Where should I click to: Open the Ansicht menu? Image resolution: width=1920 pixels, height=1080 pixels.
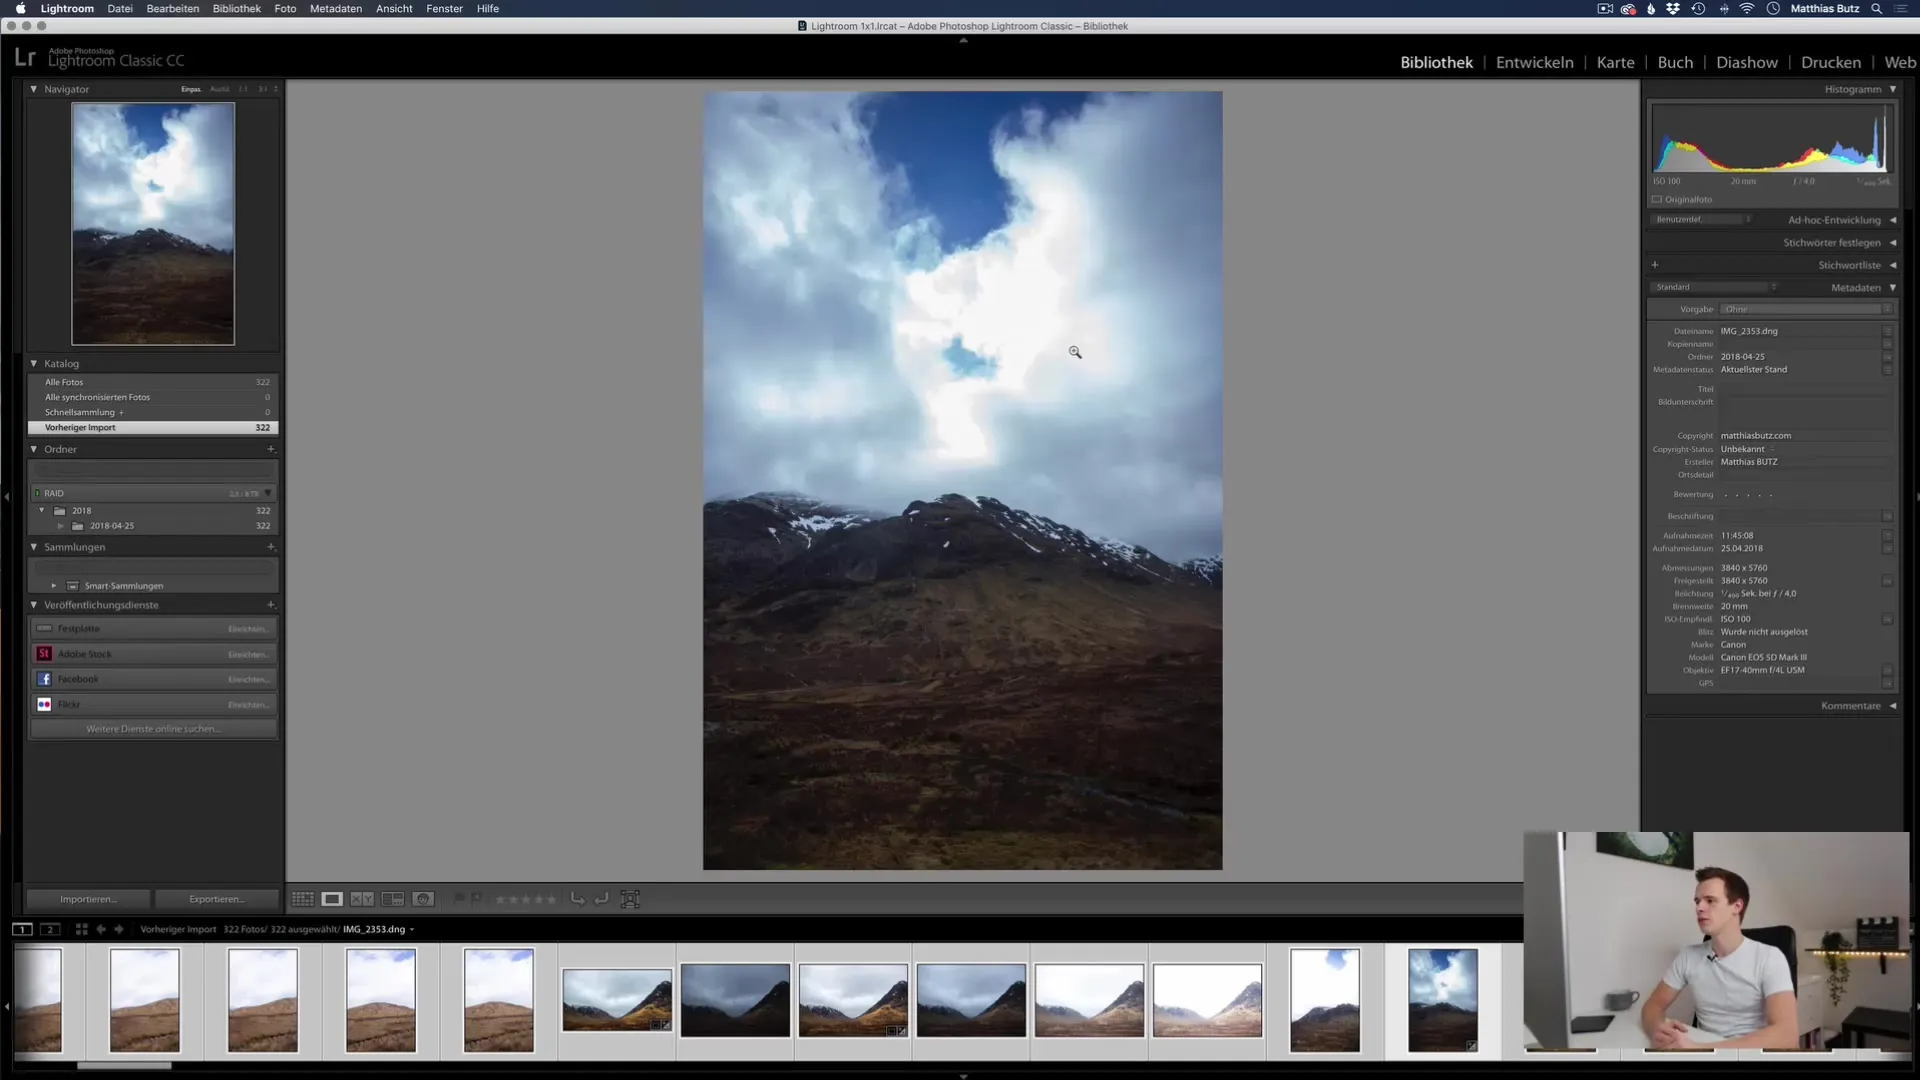(x=394, y=8)
